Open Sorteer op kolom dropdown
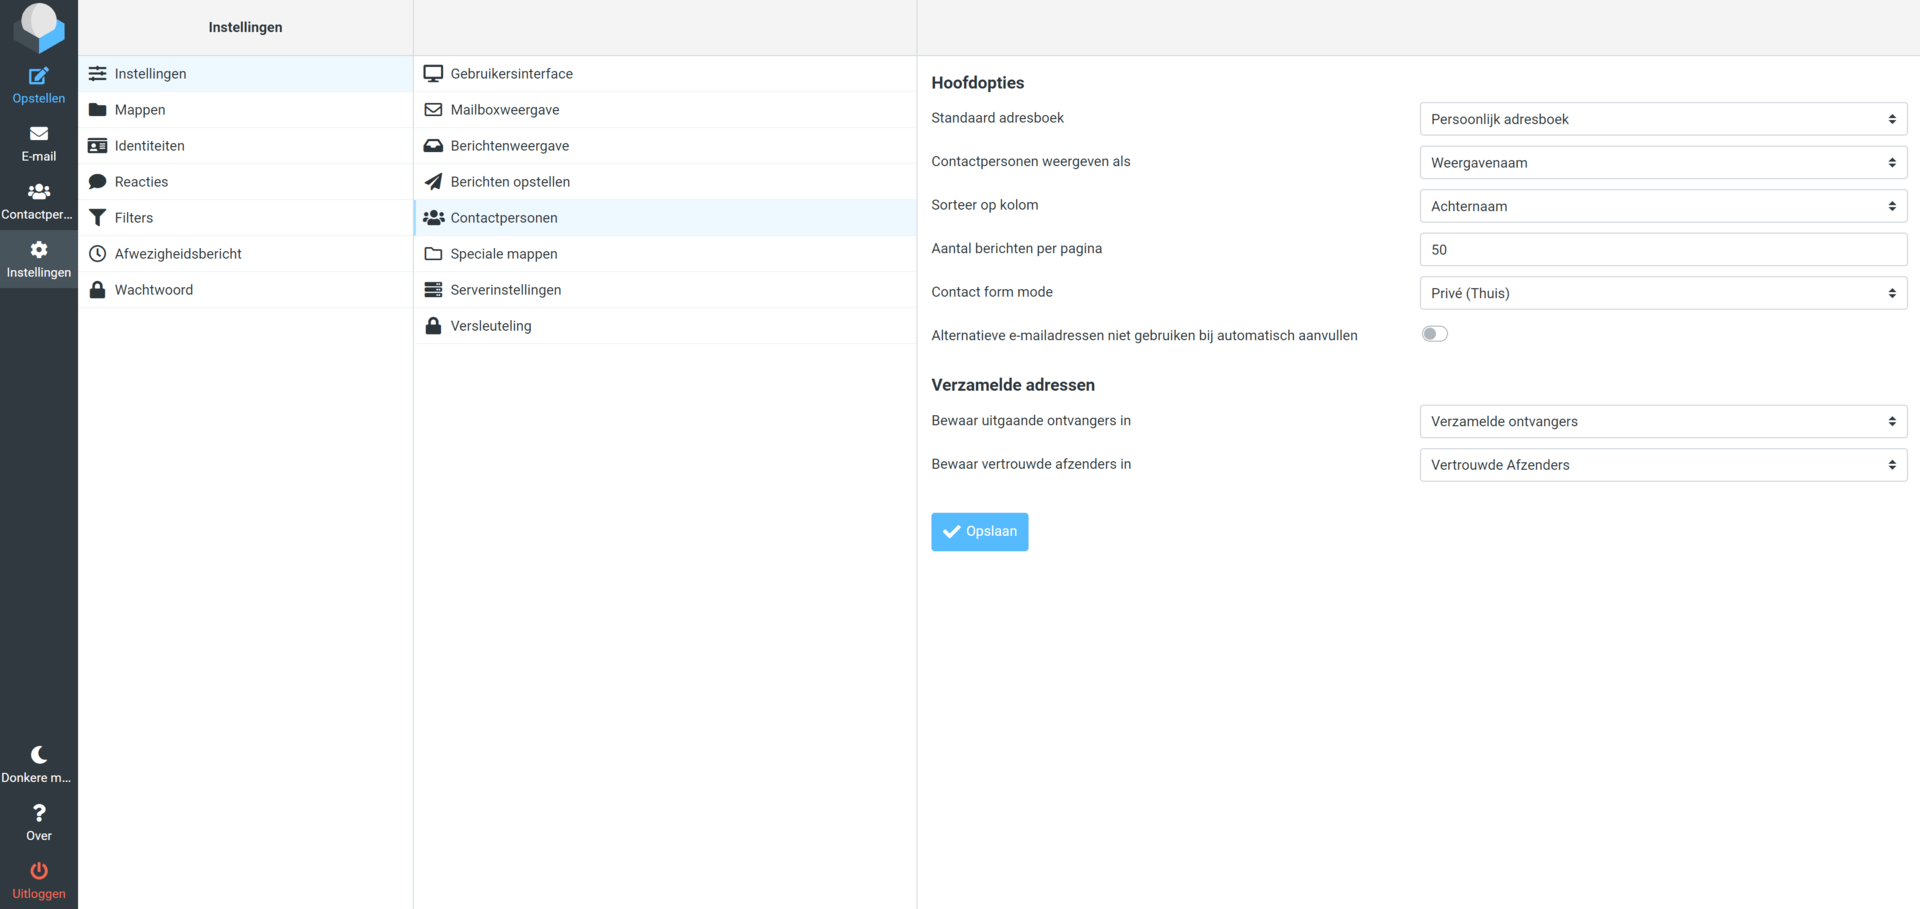 pos(1663,206)
